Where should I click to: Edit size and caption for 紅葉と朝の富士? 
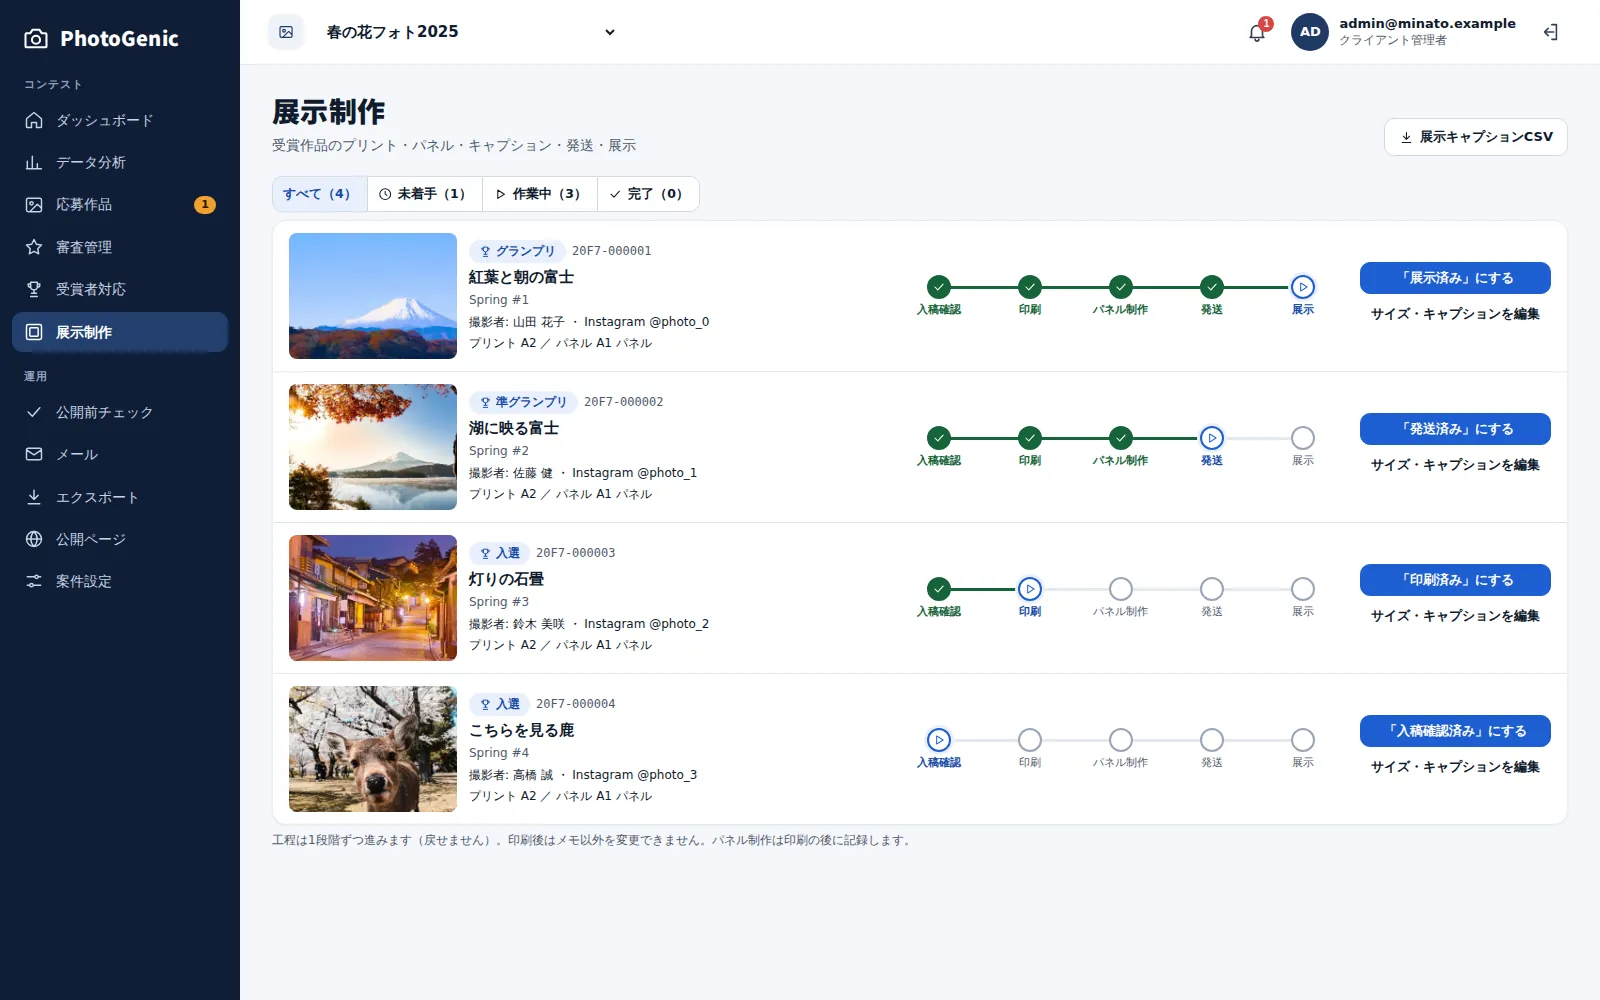1455,314
